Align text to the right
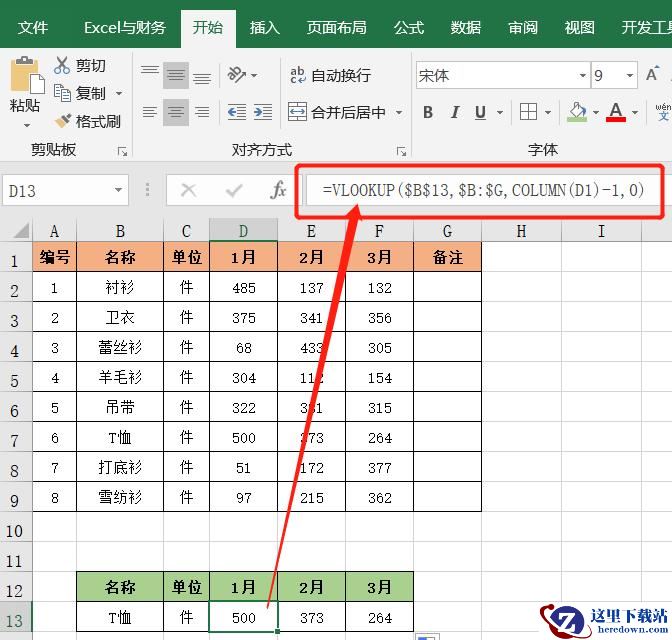The width and height of the screenshot is (672, 640). click(x=202, y=112)
